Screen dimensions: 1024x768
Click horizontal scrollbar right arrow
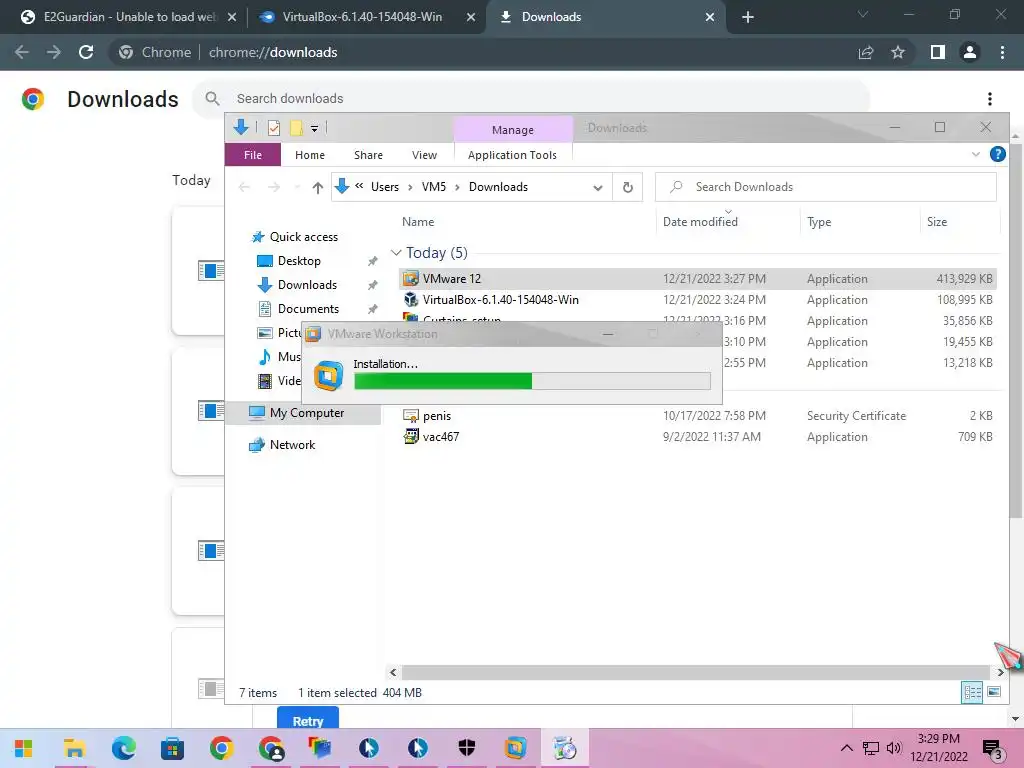1000,672
